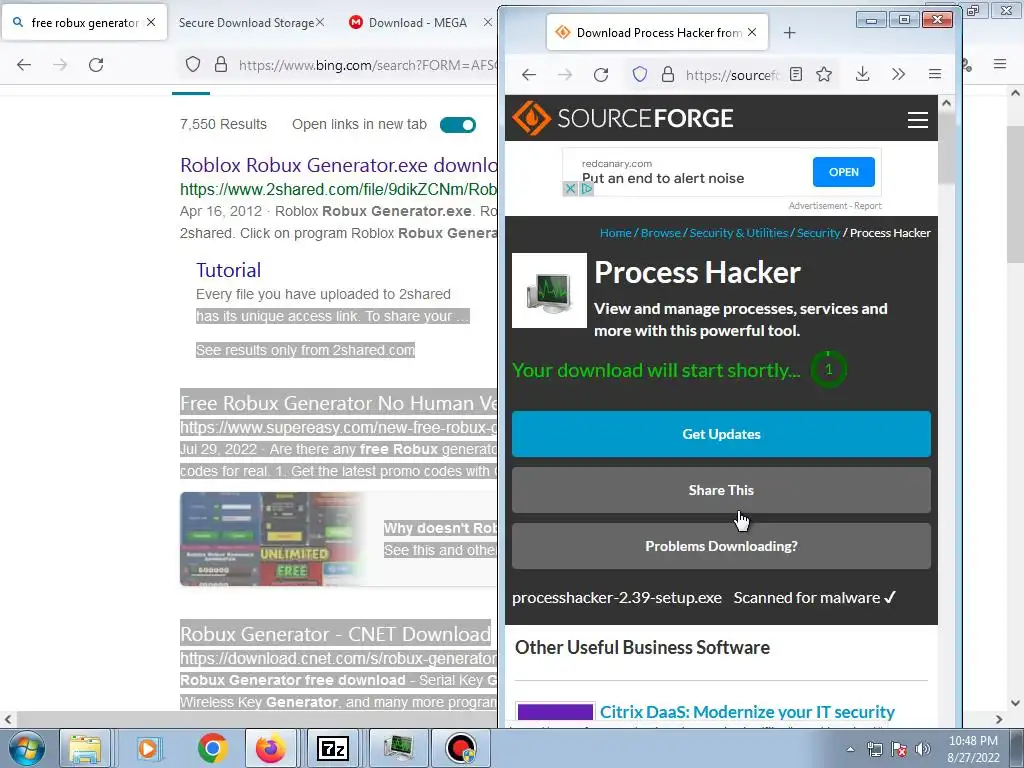Click the download countdown circle

[x=828, y=370]
